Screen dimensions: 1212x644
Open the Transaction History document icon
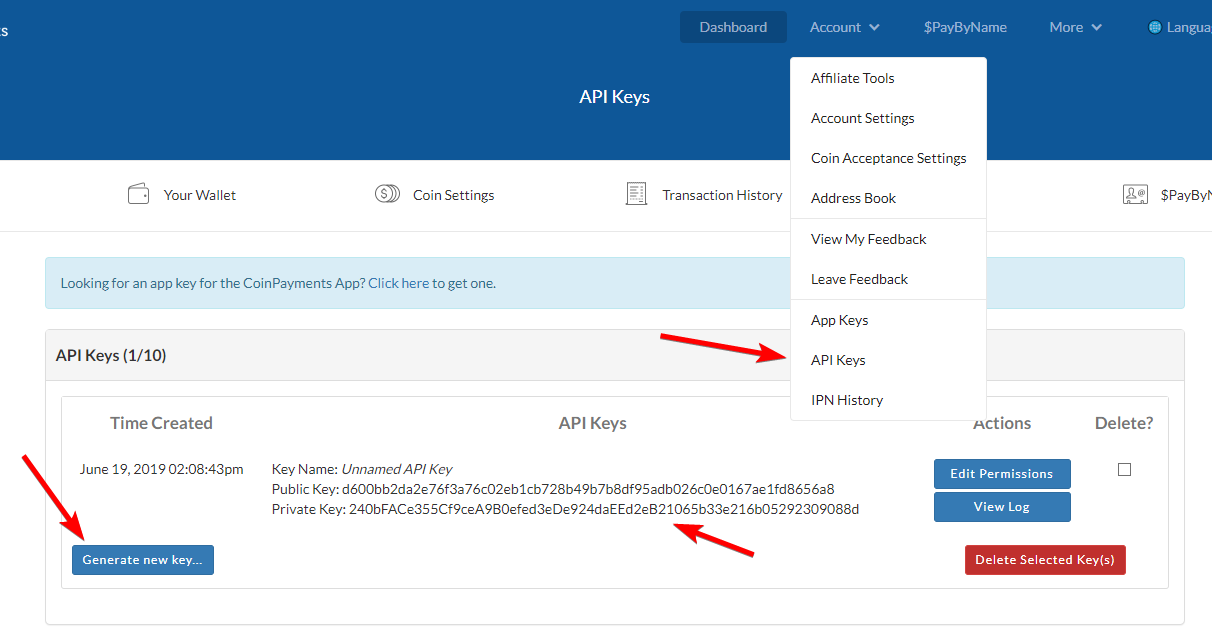636,194
